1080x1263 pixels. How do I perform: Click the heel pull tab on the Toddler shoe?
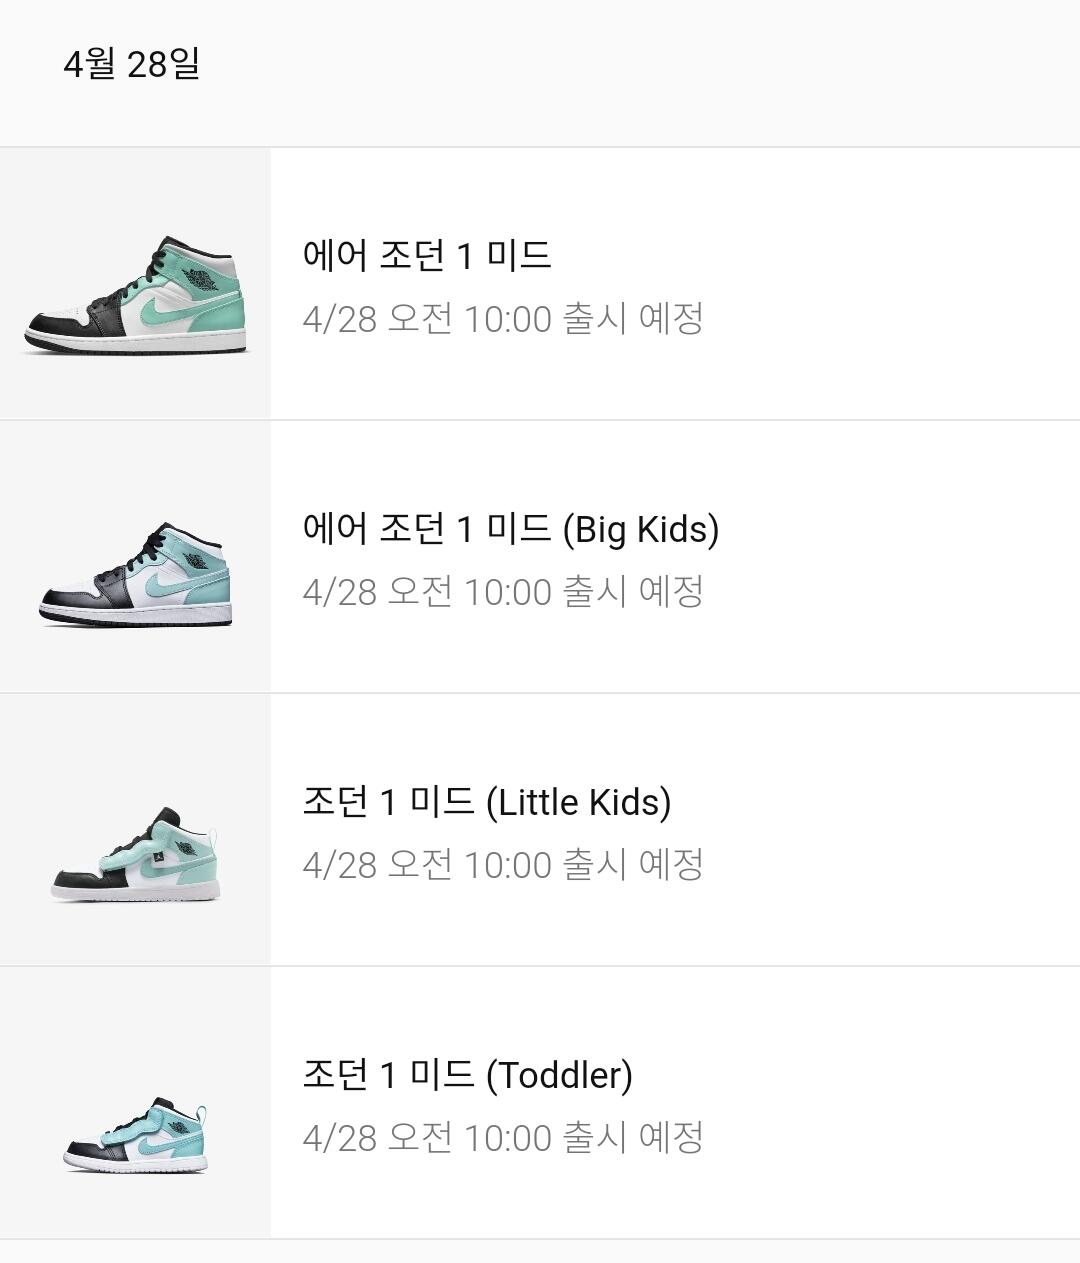tap(202, 1113)
